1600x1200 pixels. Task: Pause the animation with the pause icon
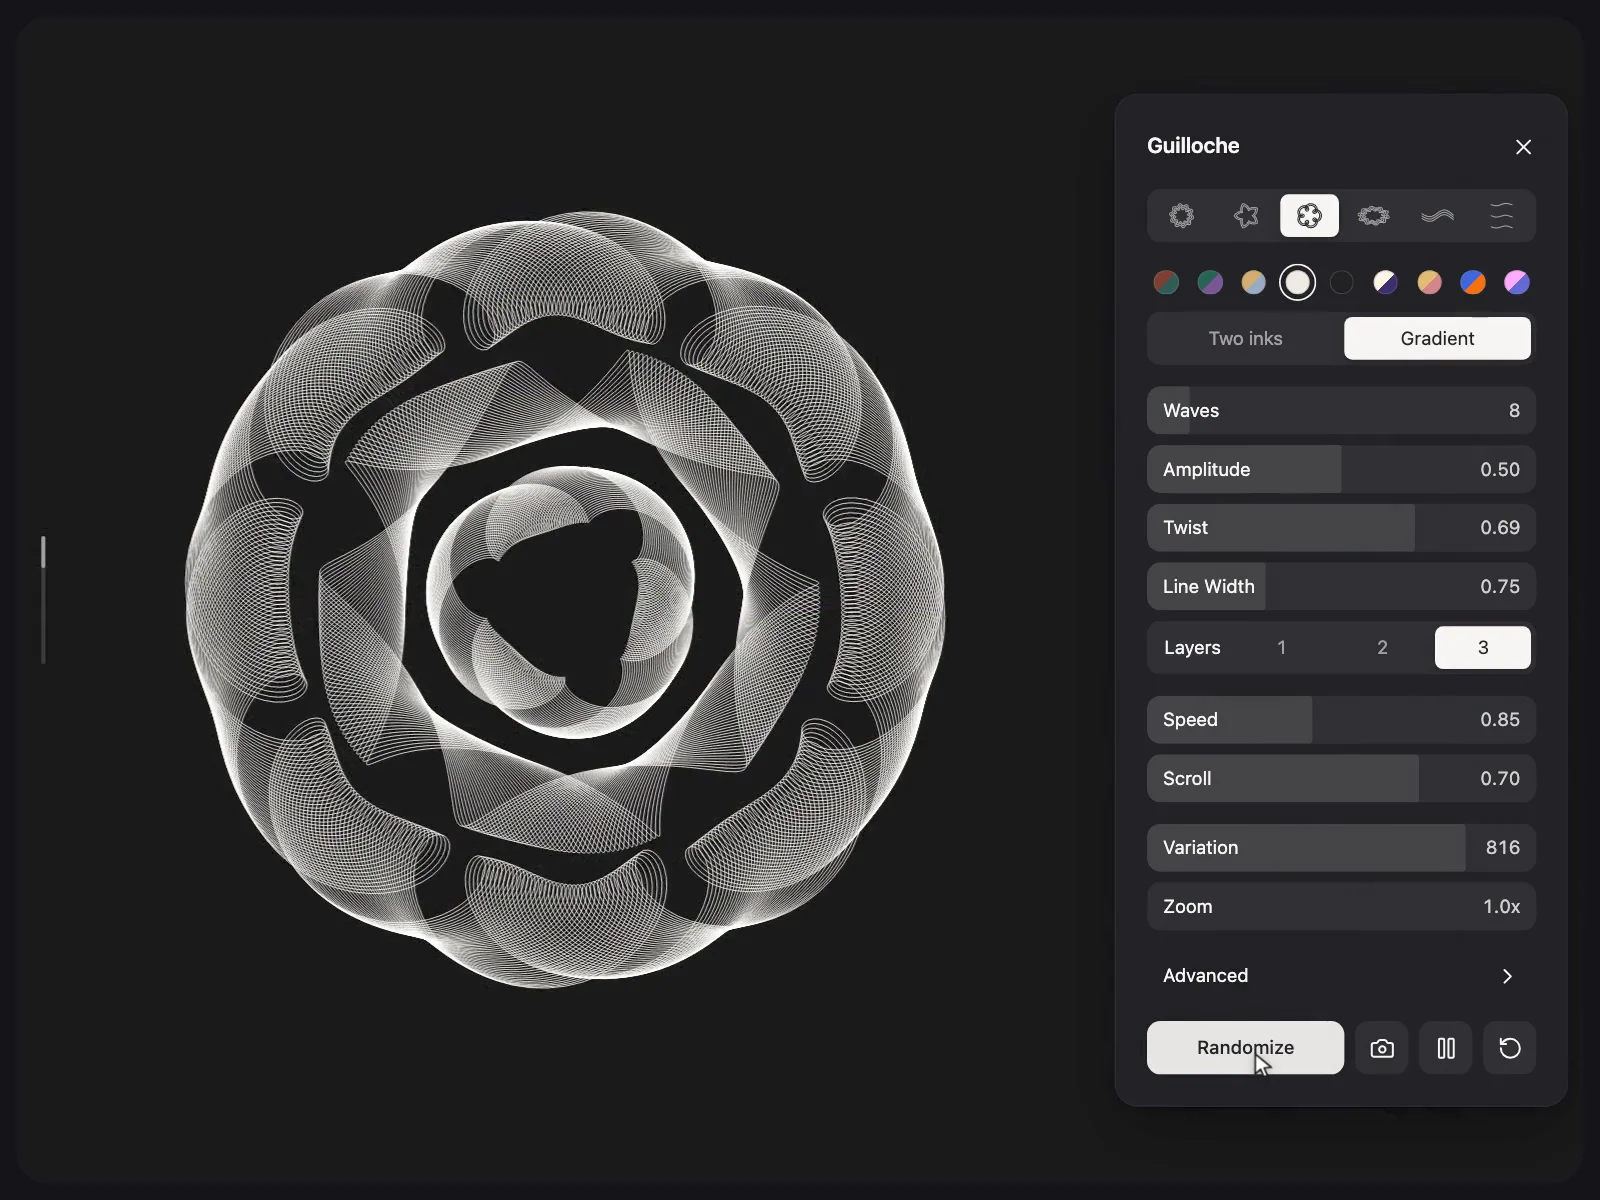[x=1446, y=1048]
